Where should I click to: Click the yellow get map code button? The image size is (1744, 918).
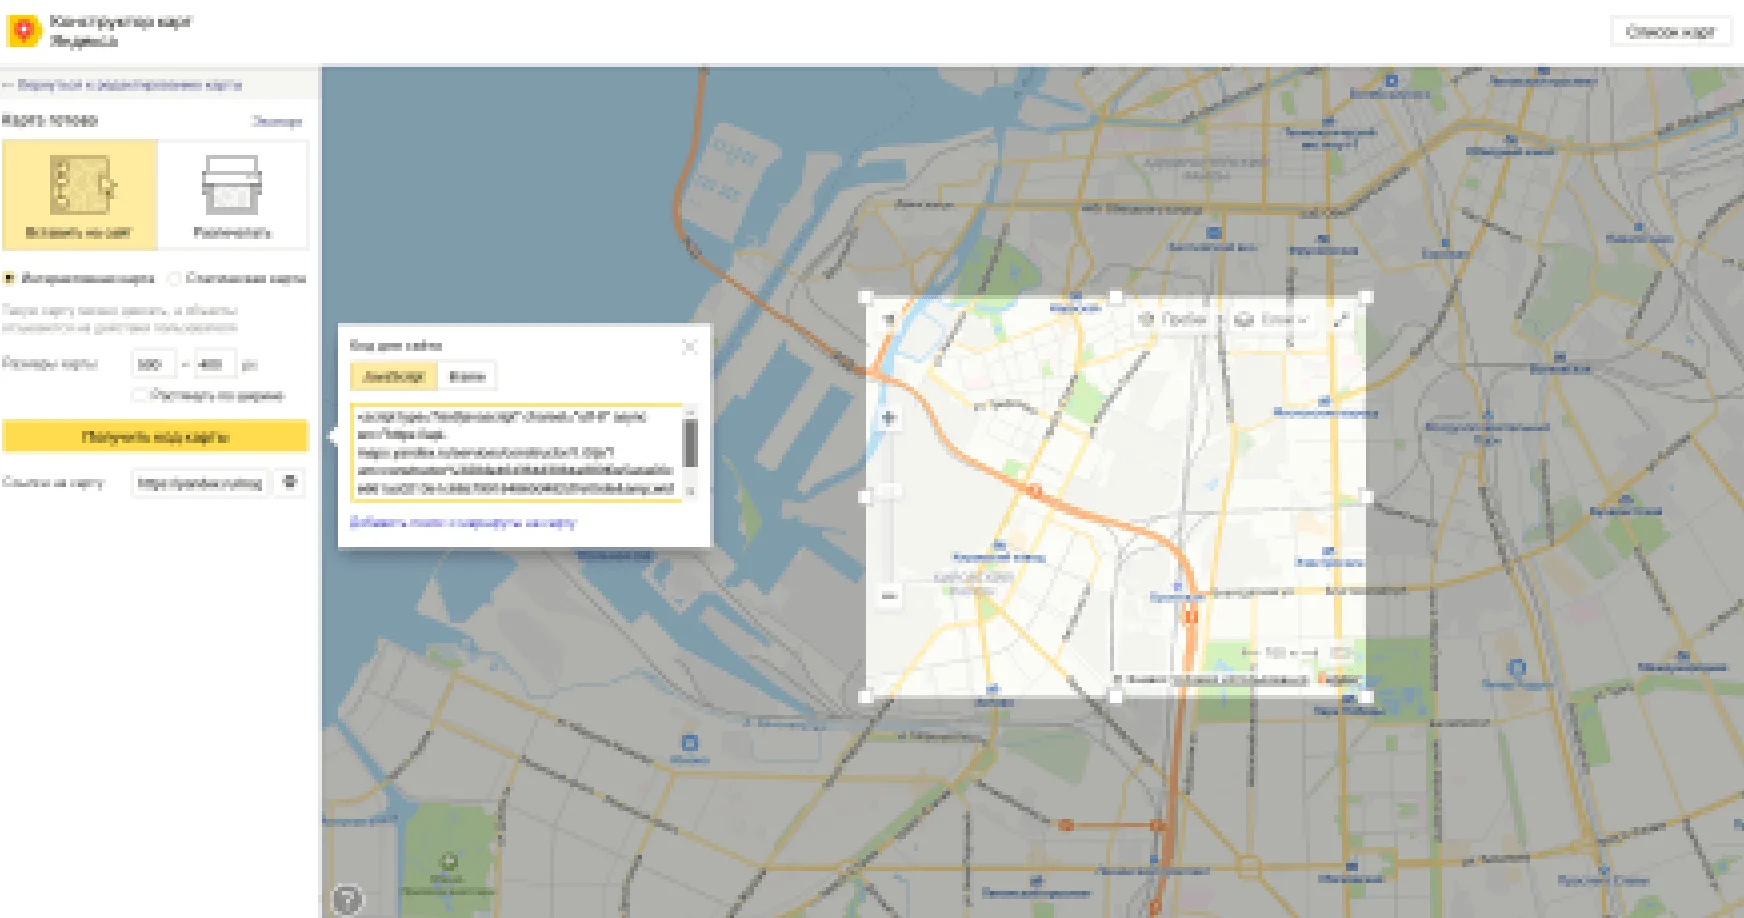155,437
